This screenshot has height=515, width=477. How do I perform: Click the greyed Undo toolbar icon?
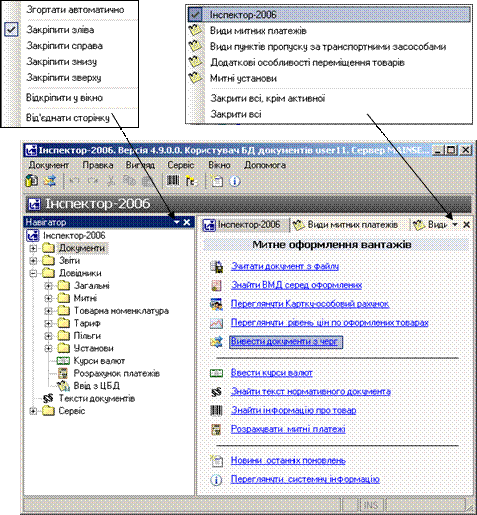[75, 181]
